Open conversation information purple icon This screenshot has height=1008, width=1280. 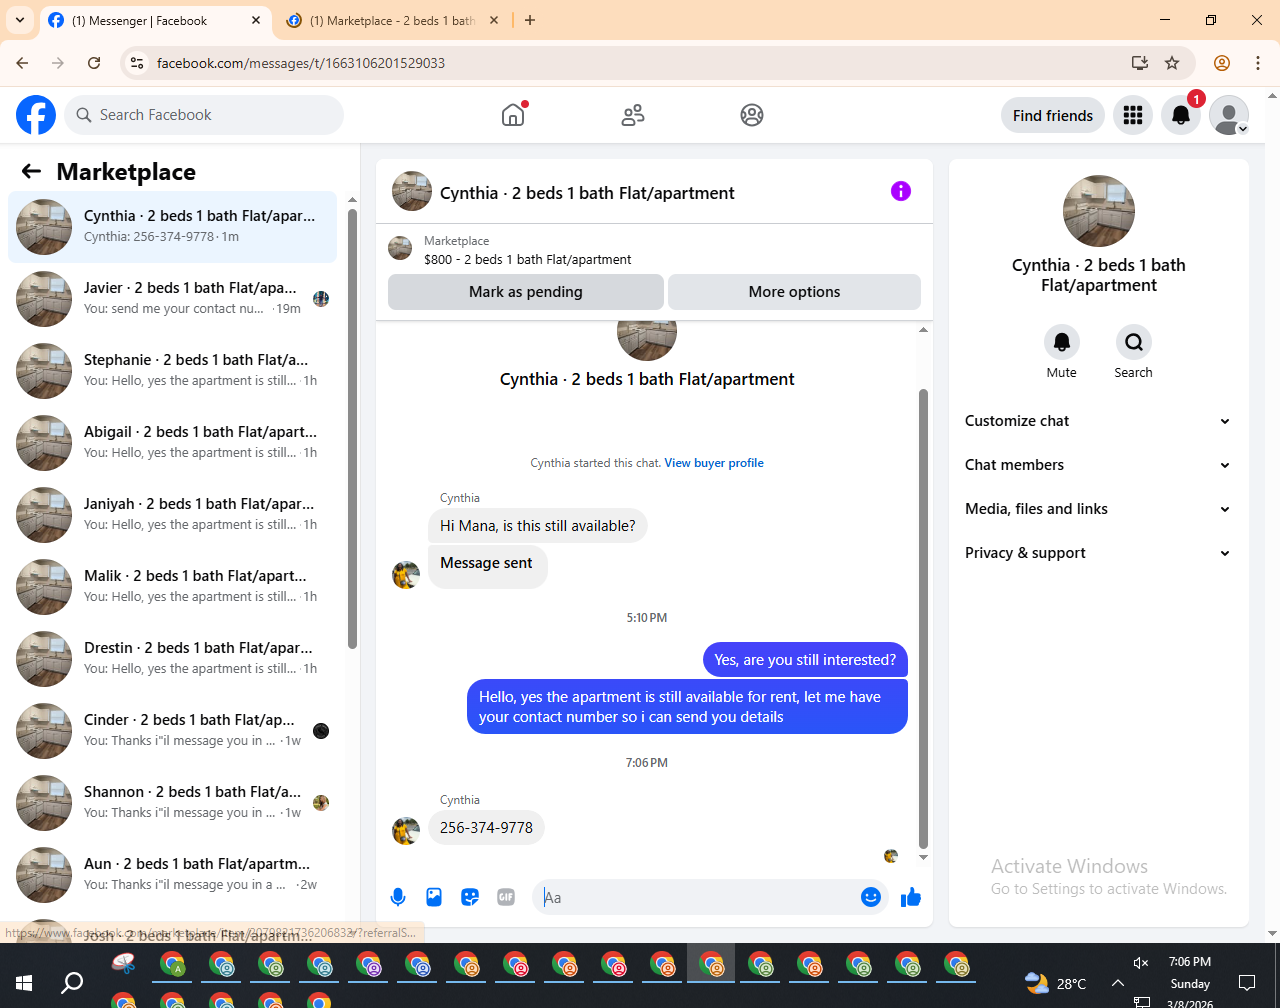(x=901, y=191)
